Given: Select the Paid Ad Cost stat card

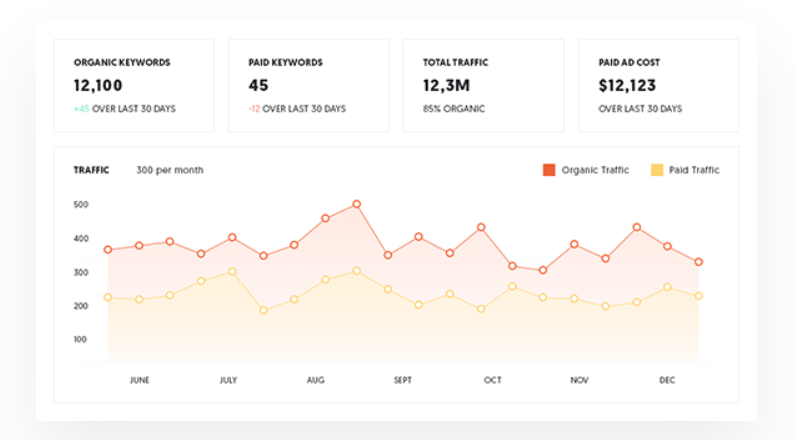Looking at the screenshot, I should [x=658, y=85].
